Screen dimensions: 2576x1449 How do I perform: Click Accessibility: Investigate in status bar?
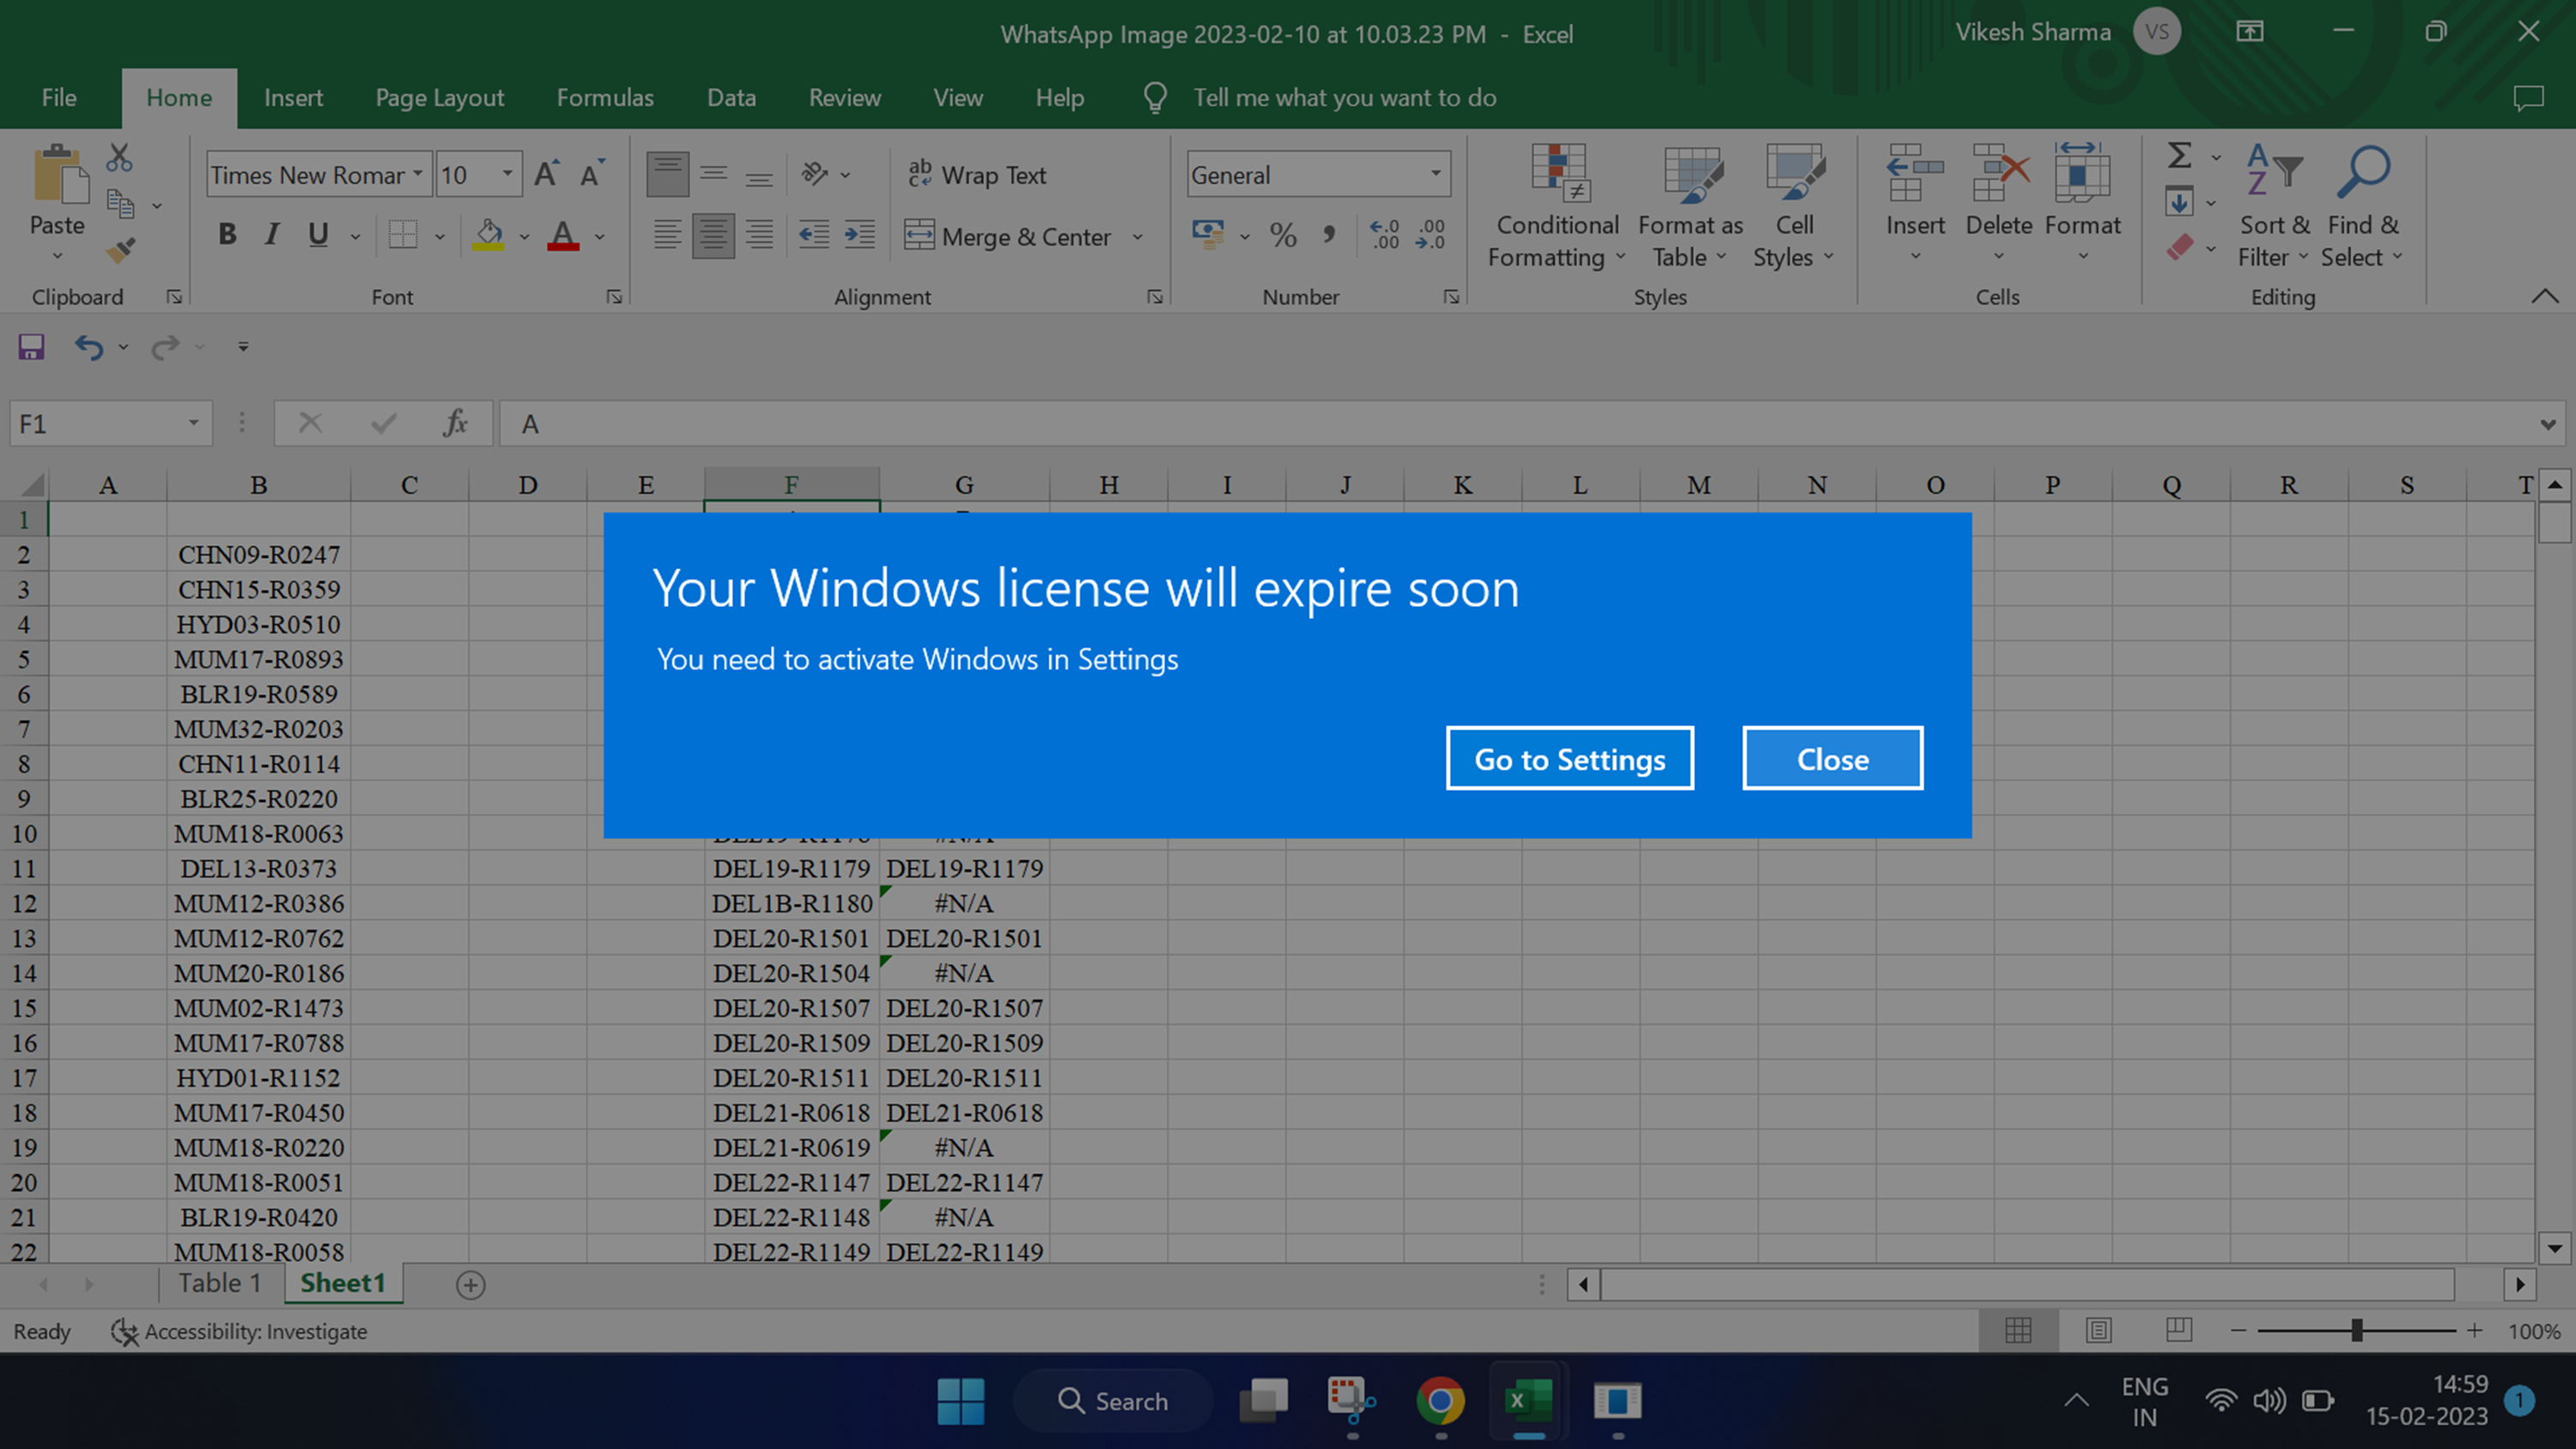coord(239,1331)
